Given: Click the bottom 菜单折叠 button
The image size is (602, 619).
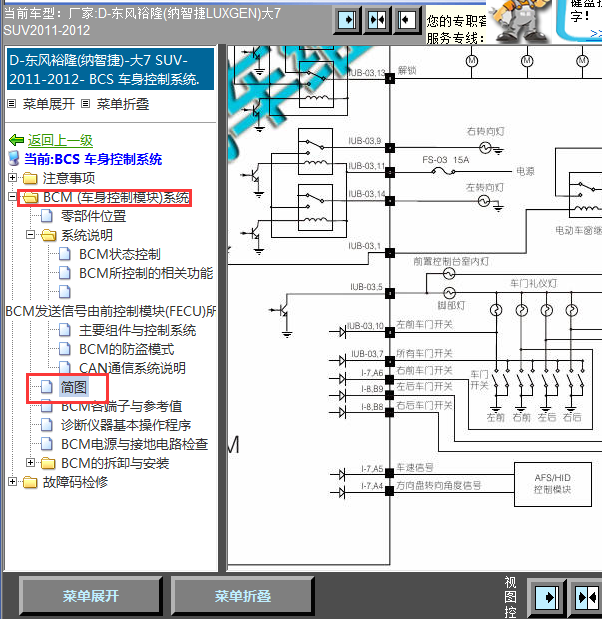Looking at the screenshot, I should click(x=242, y=596).
